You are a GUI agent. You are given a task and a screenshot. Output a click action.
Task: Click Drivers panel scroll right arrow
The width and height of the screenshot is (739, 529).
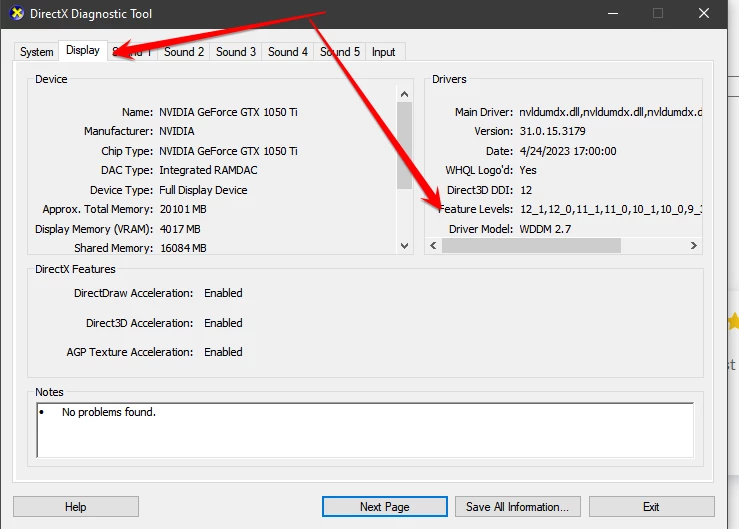coord(694,246)
